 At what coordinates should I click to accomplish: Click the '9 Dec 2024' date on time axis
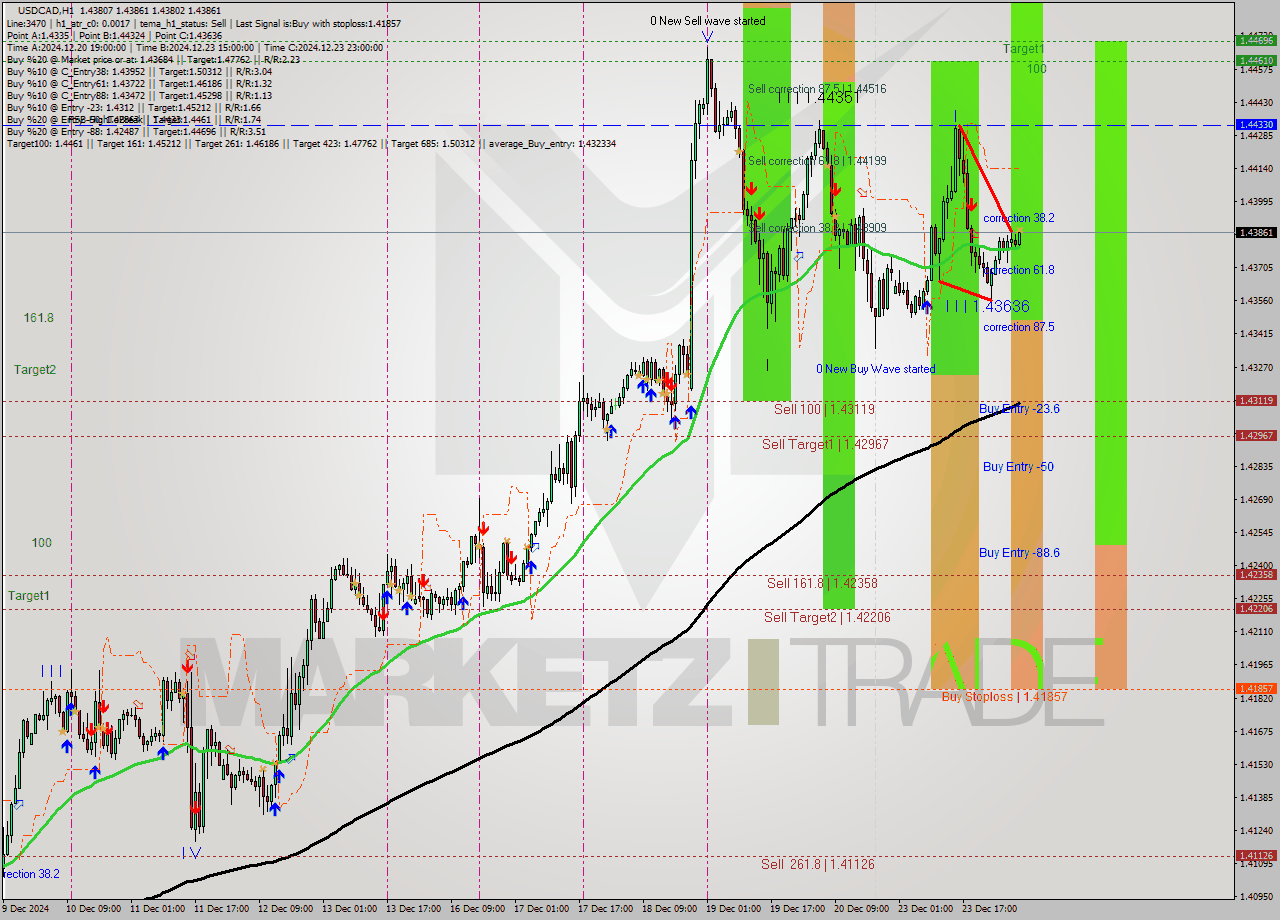pos(27,909)
